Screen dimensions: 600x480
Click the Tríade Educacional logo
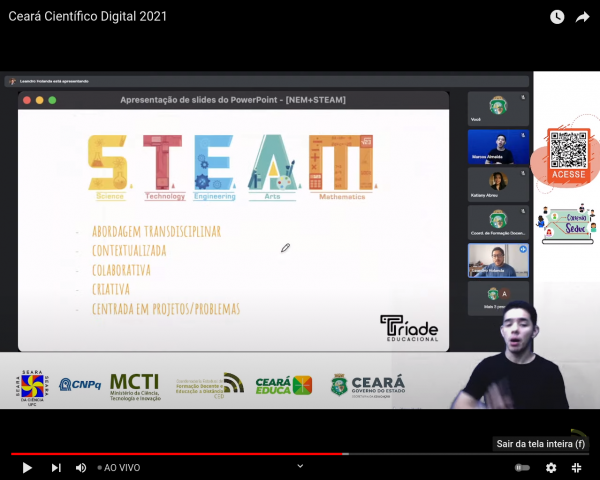click(409, 328)
